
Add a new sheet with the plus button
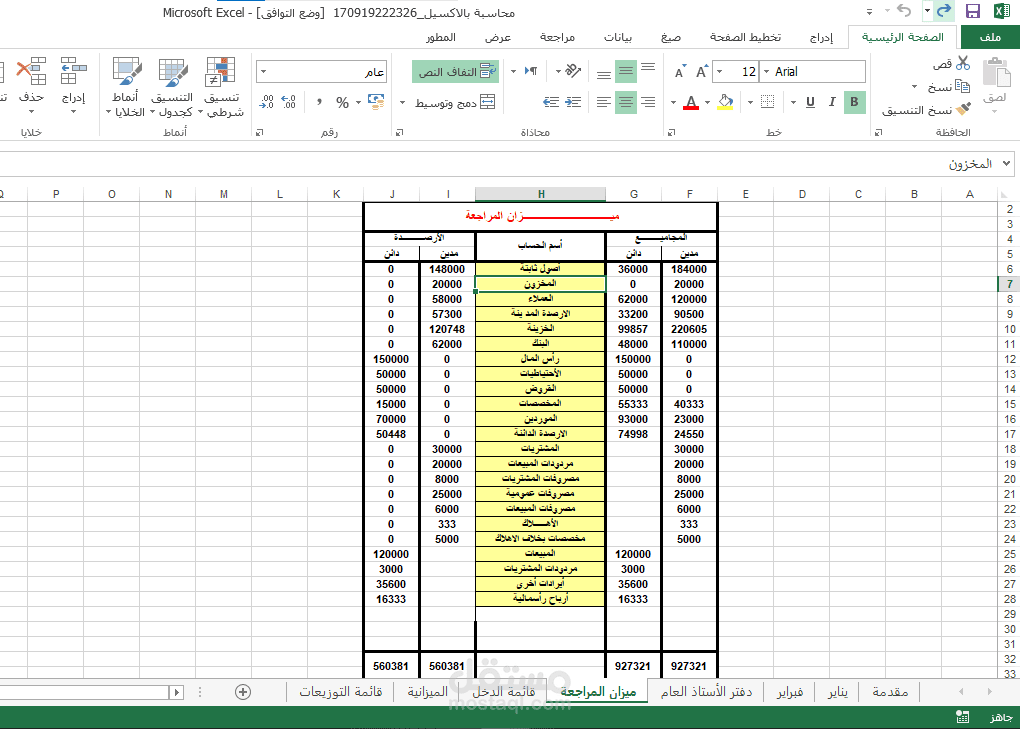(x=243, y=692)
